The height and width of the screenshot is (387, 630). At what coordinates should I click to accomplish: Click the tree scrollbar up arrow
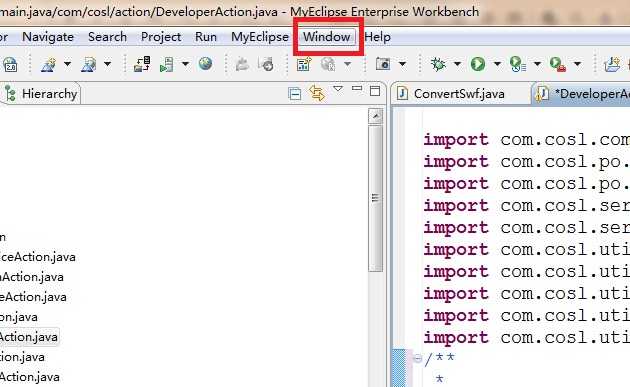coord(376,117)
